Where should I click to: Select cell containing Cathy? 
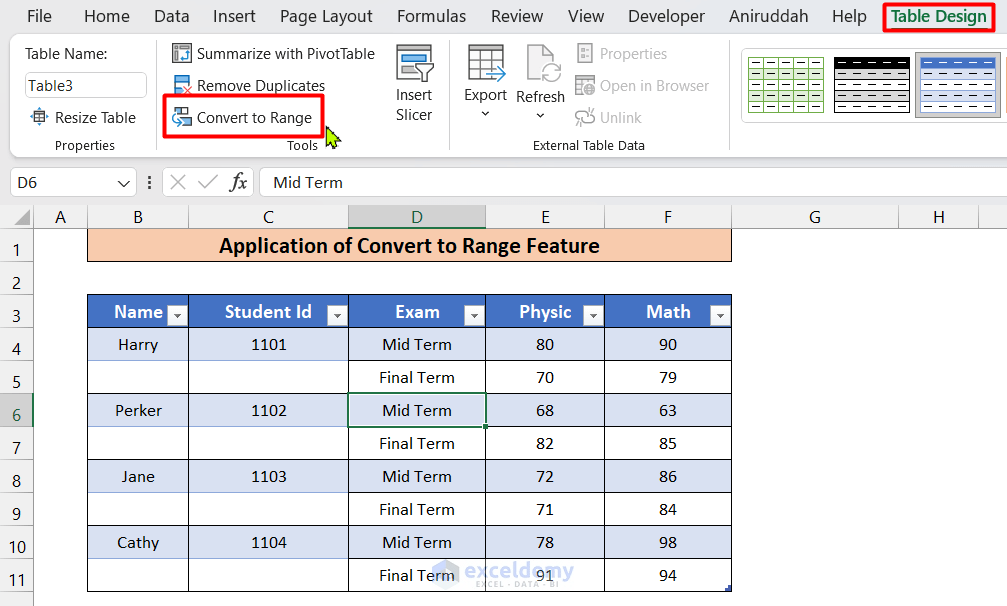tap(137, 542)
